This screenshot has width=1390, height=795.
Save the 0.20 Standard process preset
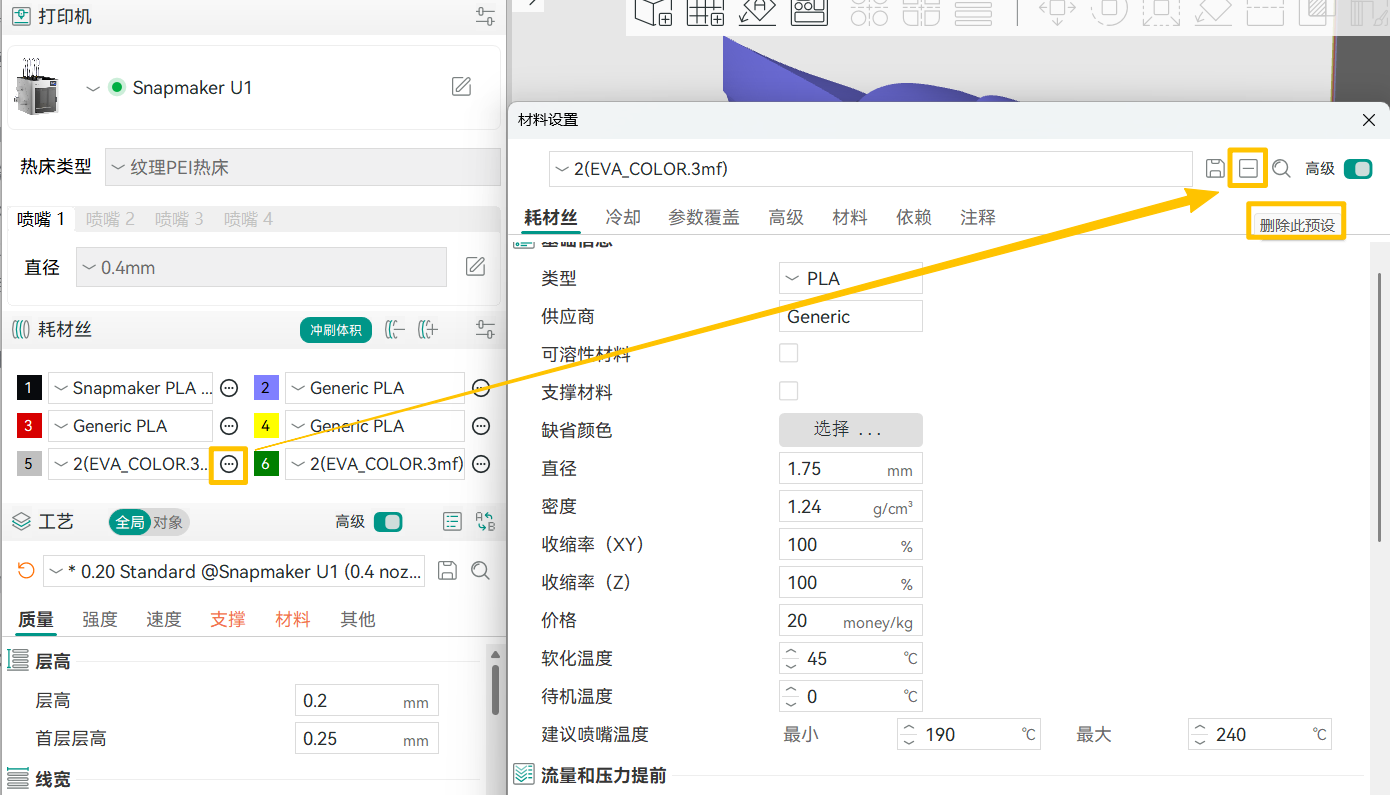(448, 571)
